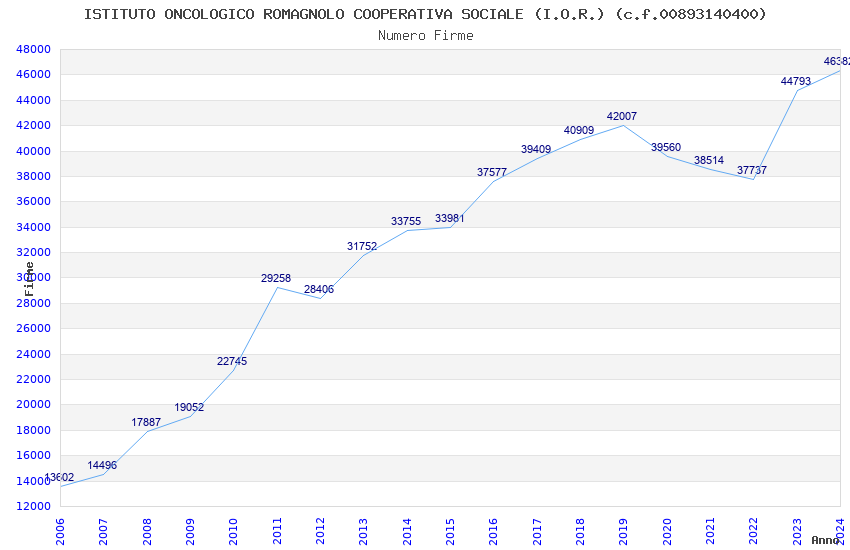Click x-axis year 2021
850x550 pixels.
[710, 532]
